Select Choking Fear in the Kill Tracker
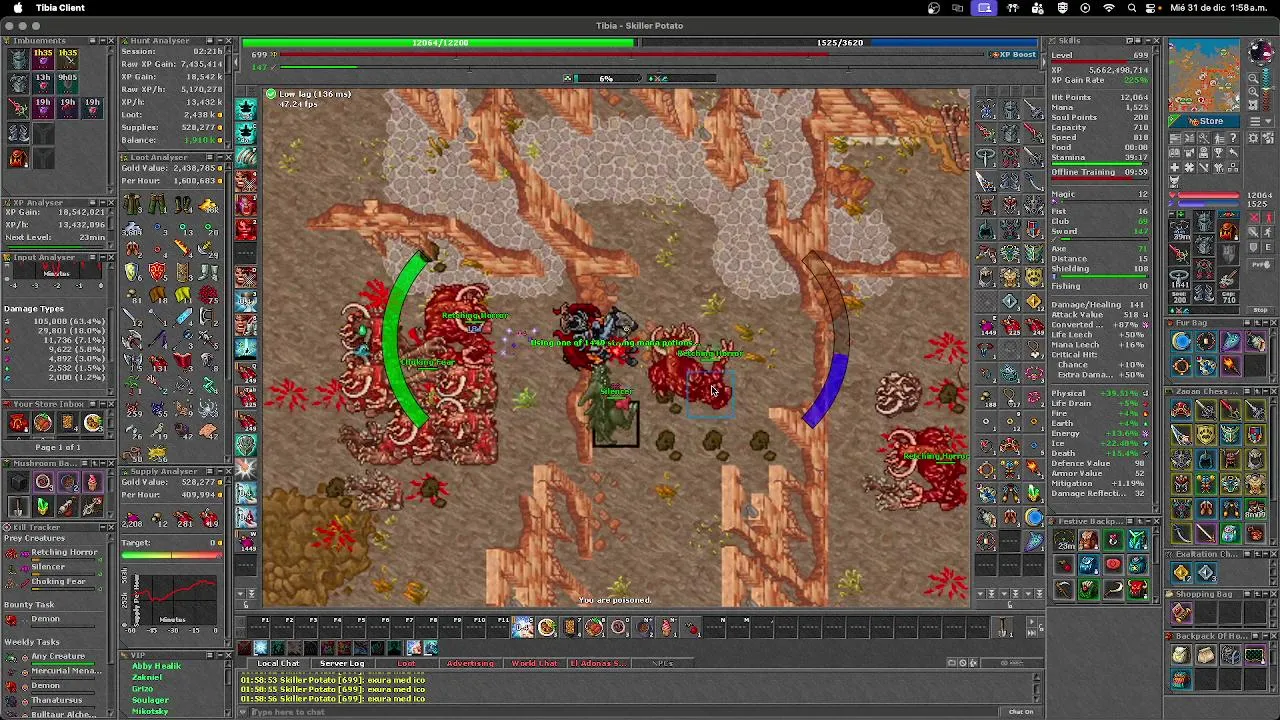This screenshot has width=1280, height=720. (58, 581)
